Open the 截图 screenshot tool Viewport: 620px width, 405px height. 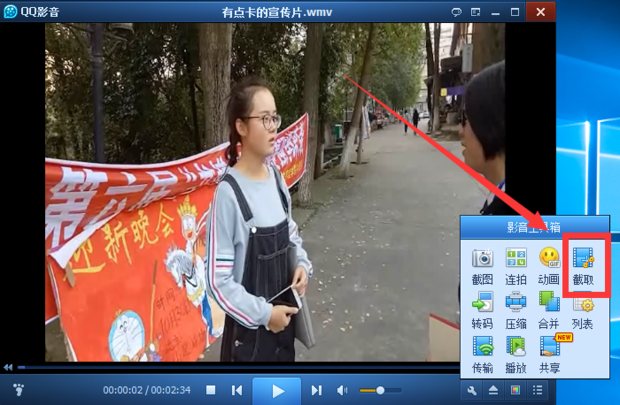pyautogui.click(x=482, y=264)
